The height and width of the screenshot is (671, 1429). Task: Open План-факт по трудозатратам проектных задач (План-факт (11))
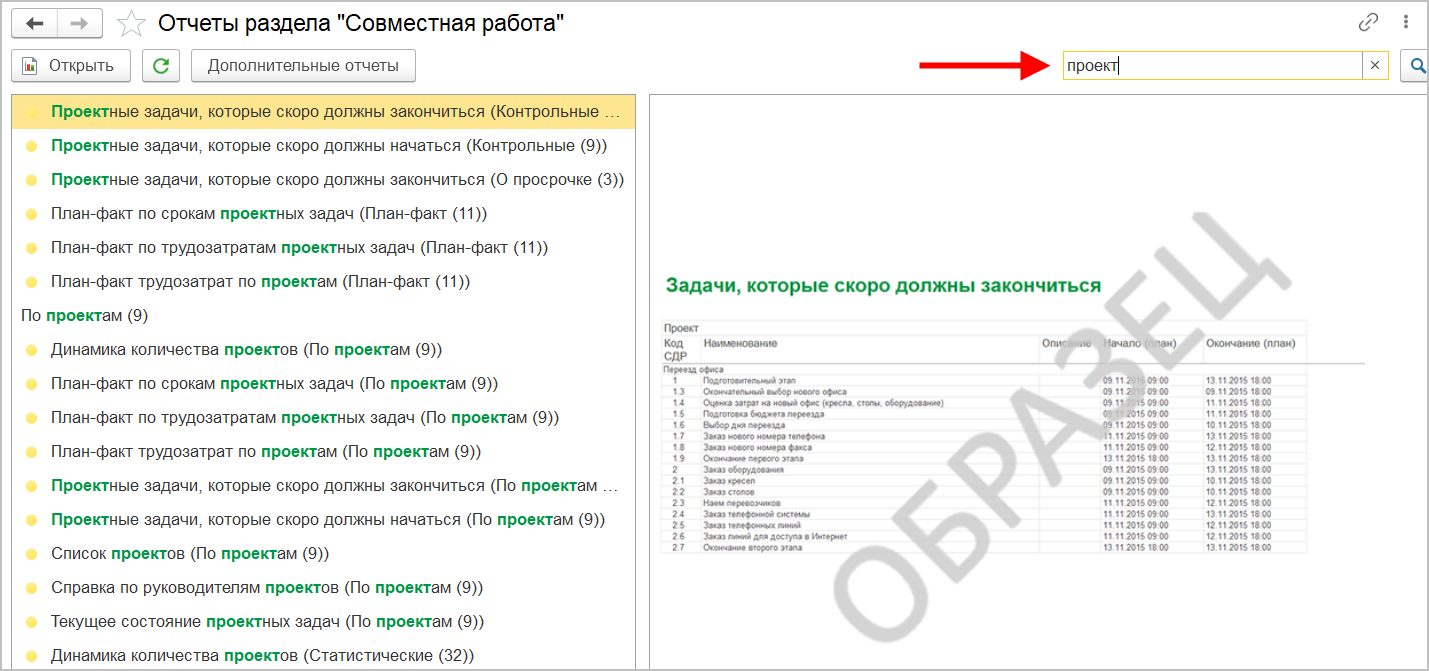pos(323,248)
